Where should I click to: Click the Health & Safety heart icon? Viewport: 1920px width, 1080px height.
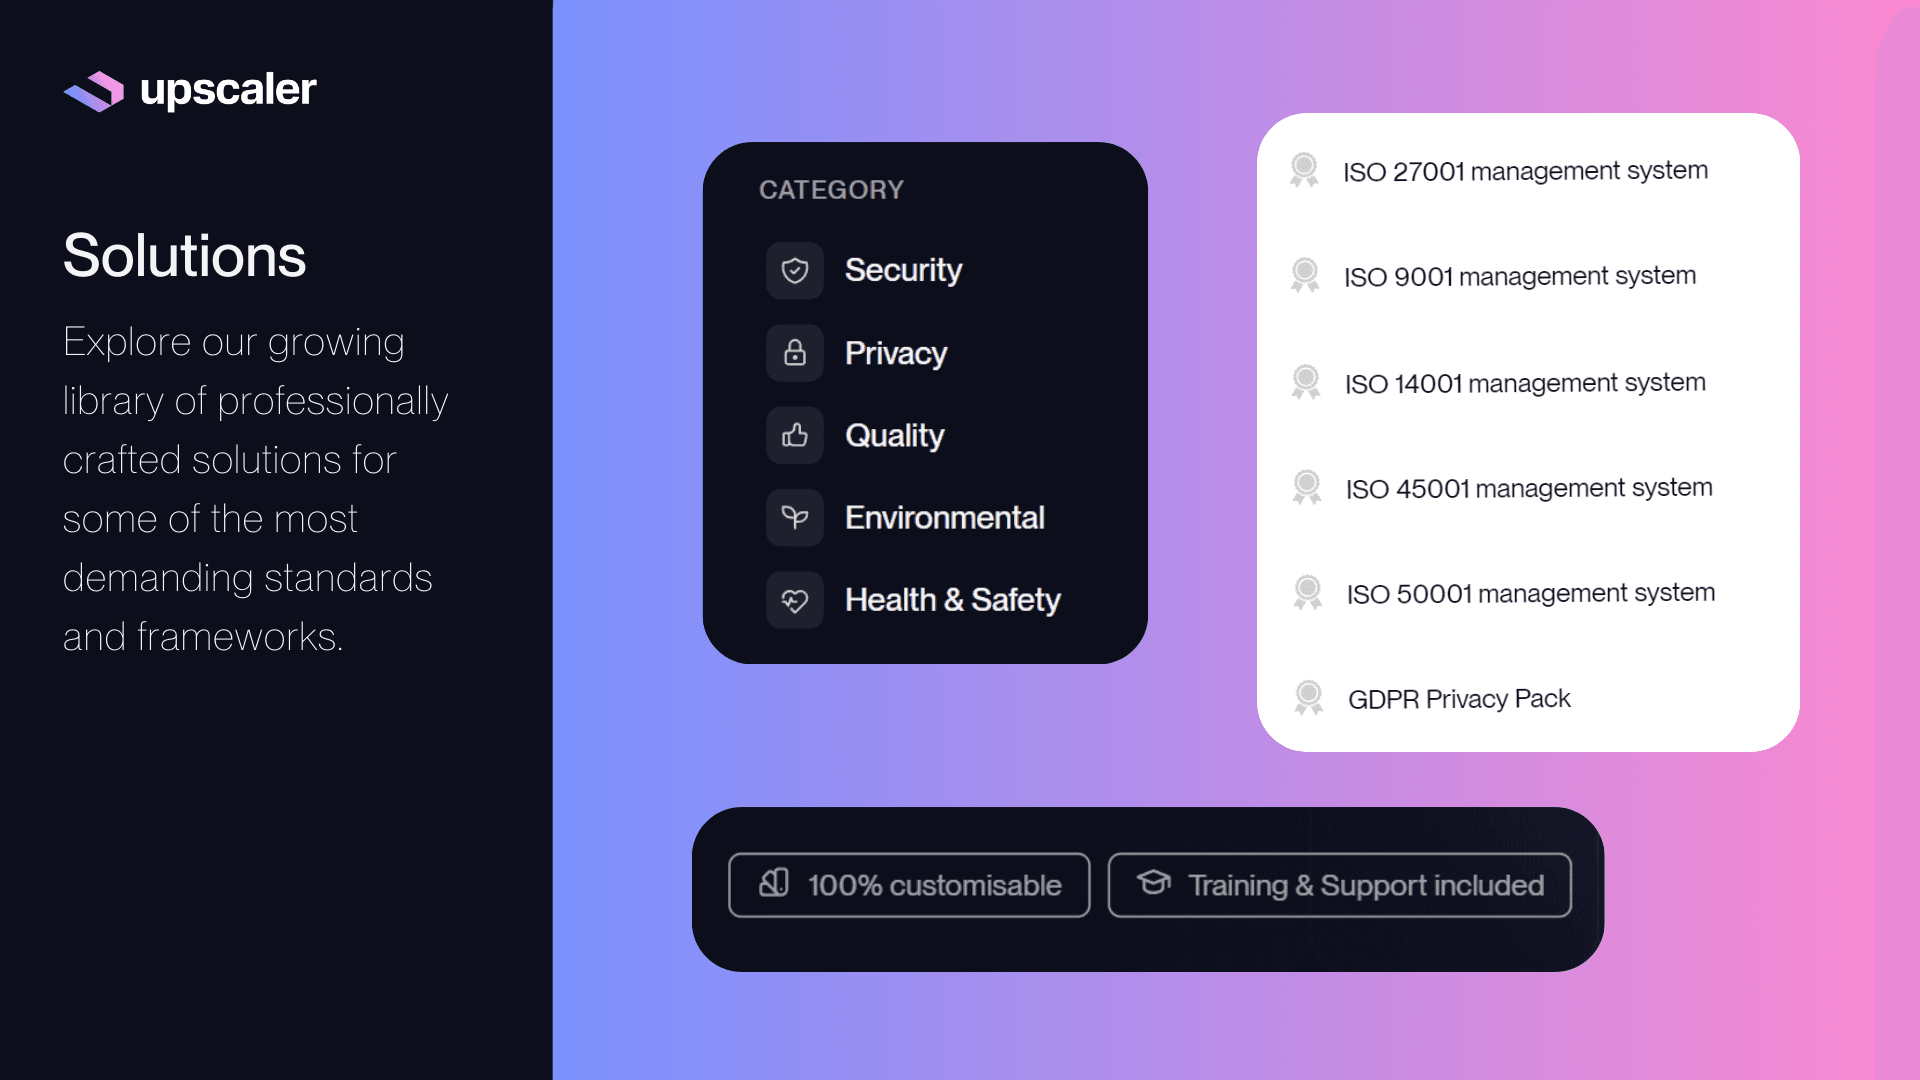pos(795,600)
